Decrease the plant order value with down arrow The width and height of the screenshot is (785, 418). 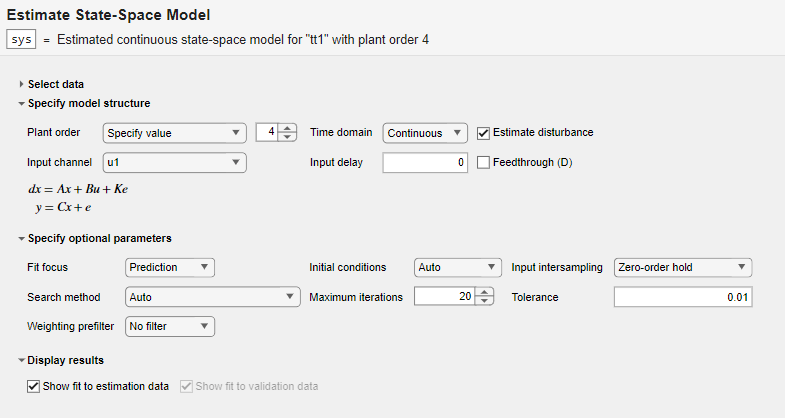coord(288,137)
